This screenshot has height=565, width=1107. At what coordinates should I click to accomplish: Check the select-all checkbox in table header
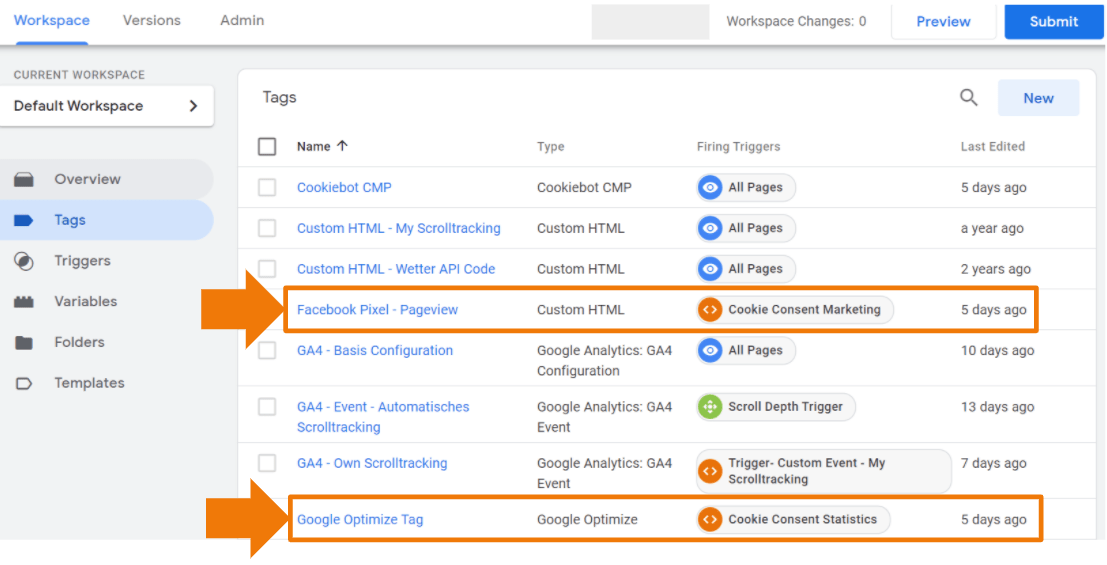click(x=267, y=147)
